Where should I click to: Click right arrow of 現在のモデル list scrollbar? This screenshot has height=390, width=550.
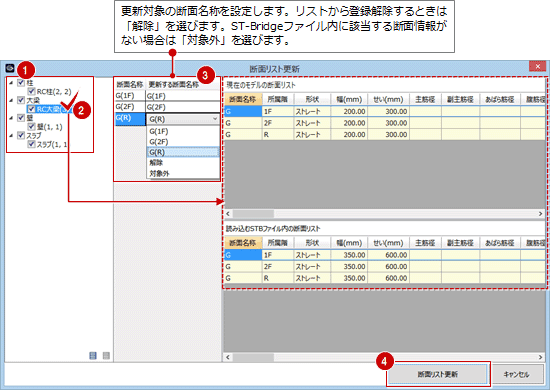click(x=541, y=214)
